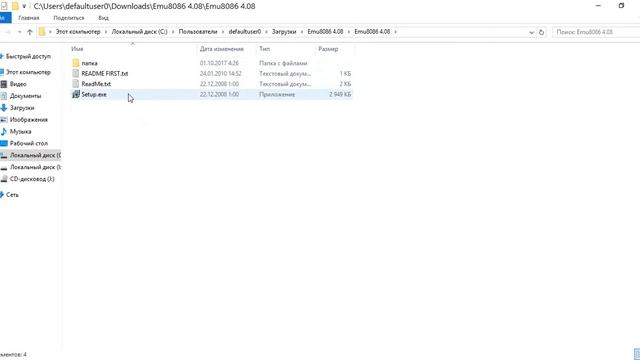This screenshot has height=360, width=640.
Task: Switch view mode icon in status bar
Action: point(637,354)
